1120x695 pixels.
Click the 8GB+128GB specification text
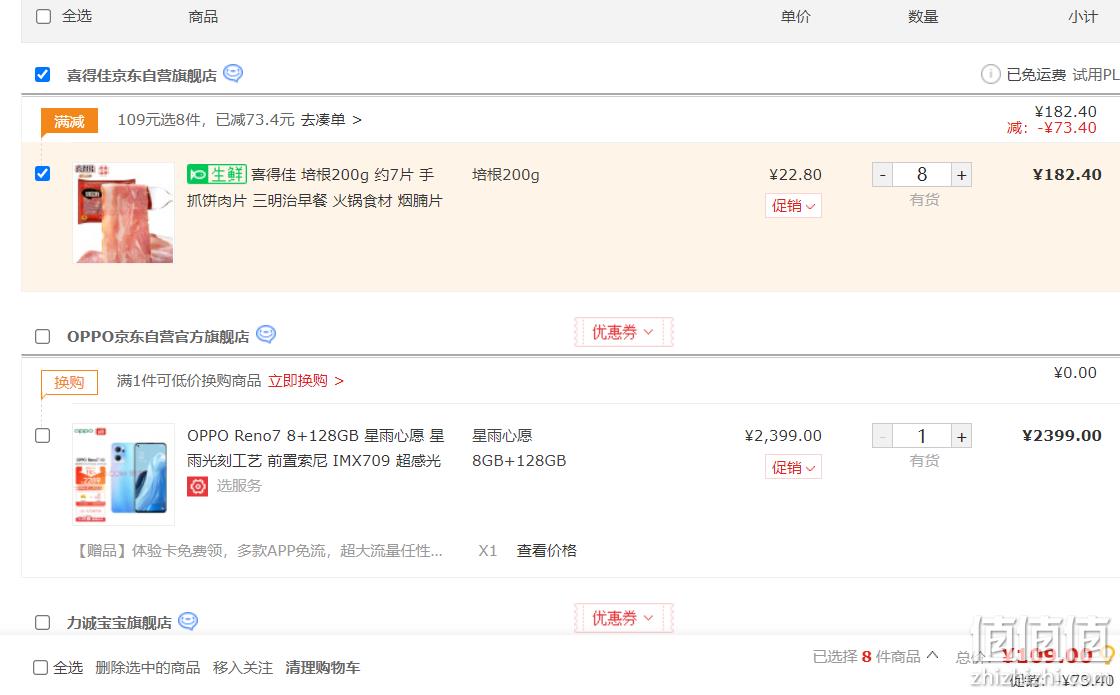pyautogui.click(x=519, y=461)
